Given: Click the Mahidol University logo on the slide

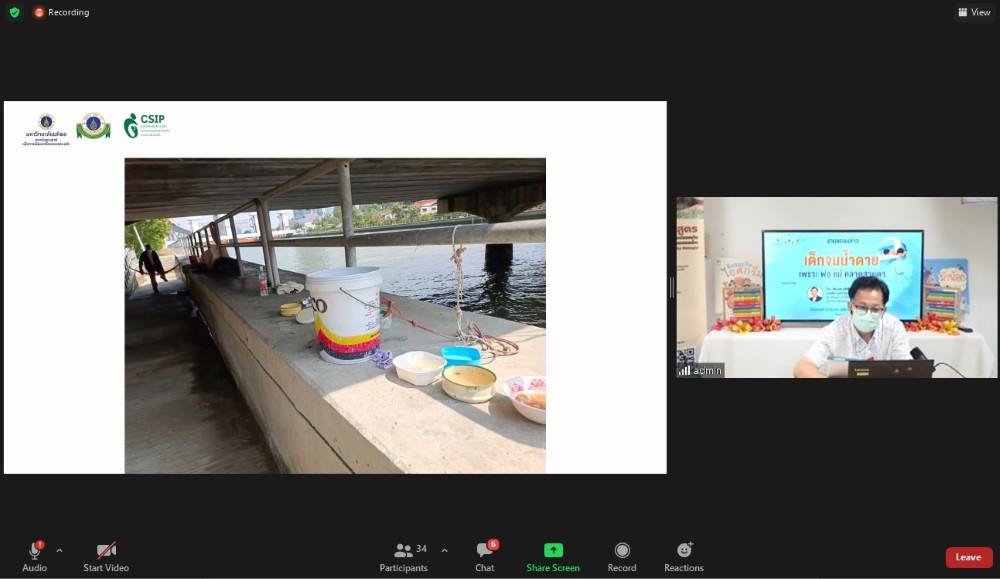Looking at the screenshot, I should [46, 128].
